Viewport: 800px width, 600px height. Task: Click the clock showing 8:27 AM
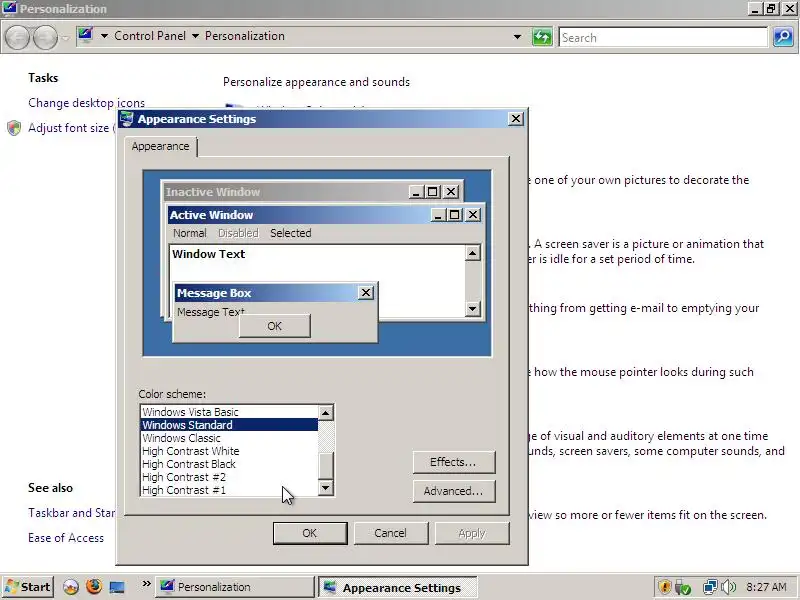[766, 587]
